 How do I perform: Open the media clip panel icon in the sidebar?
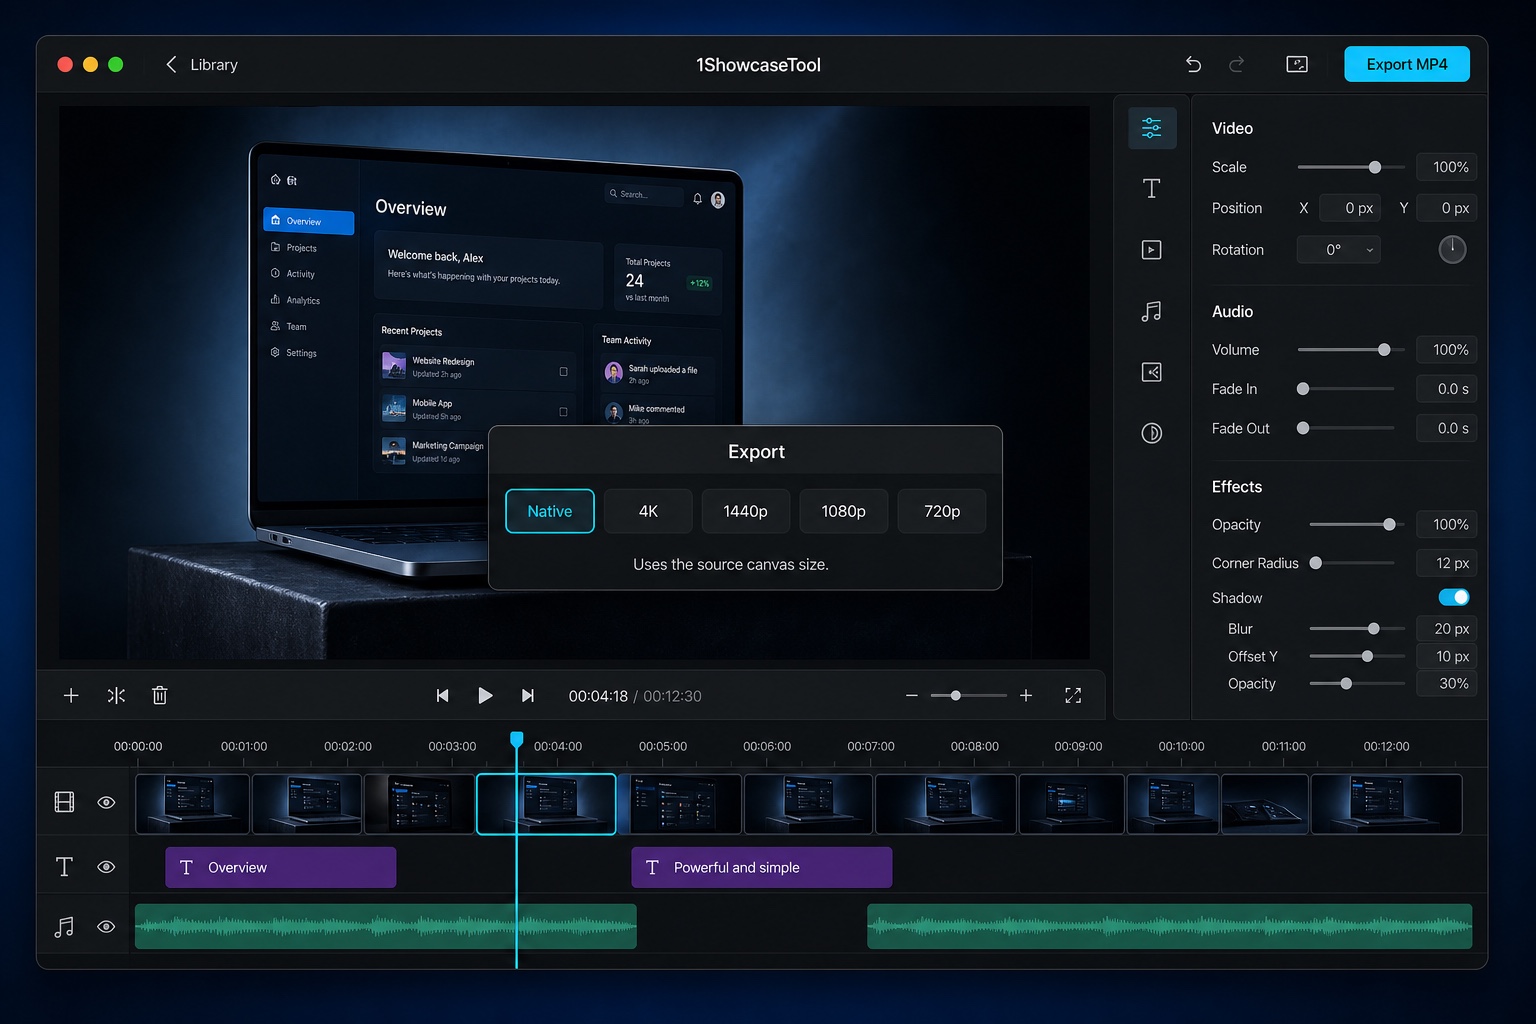tap(1152, 249)
